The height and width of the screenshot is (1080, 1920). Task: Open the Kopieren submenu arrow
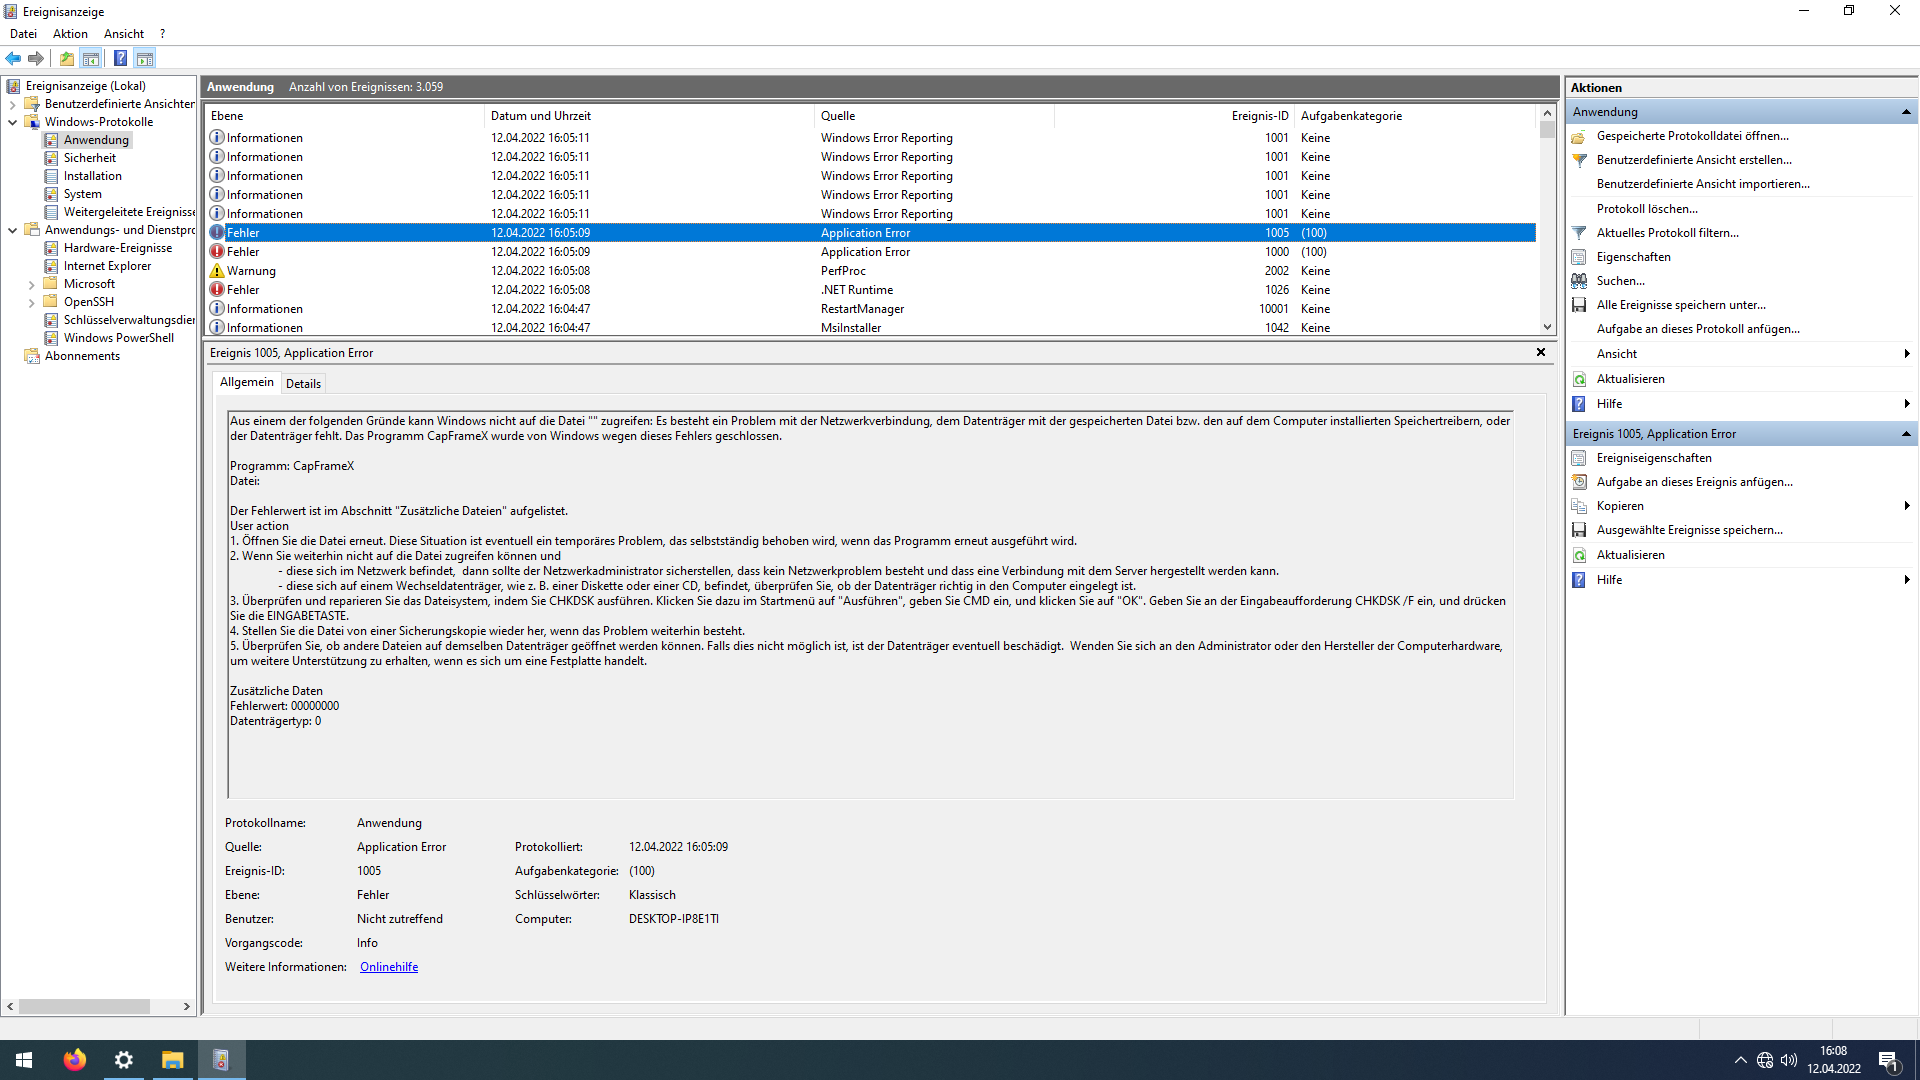pos(1906,506)
